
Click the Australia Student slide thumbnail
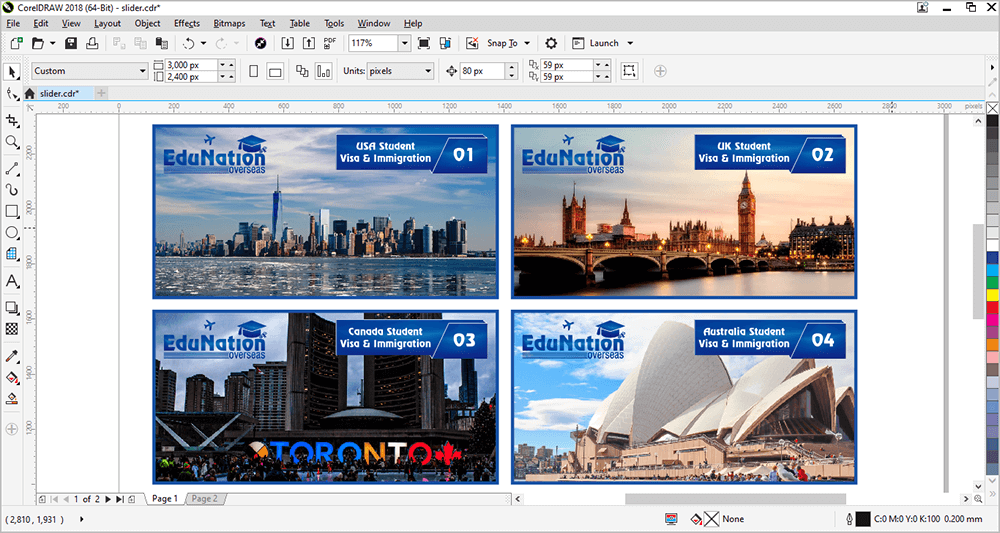[684, 397]
